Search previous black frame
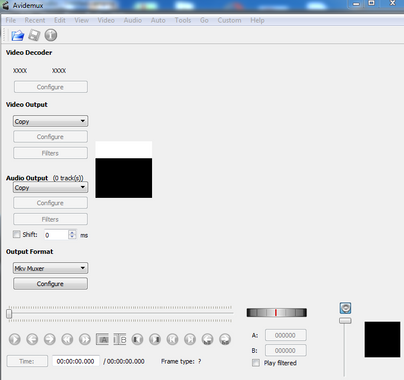This screenshot has width=404, height=380. coord(137,339)
